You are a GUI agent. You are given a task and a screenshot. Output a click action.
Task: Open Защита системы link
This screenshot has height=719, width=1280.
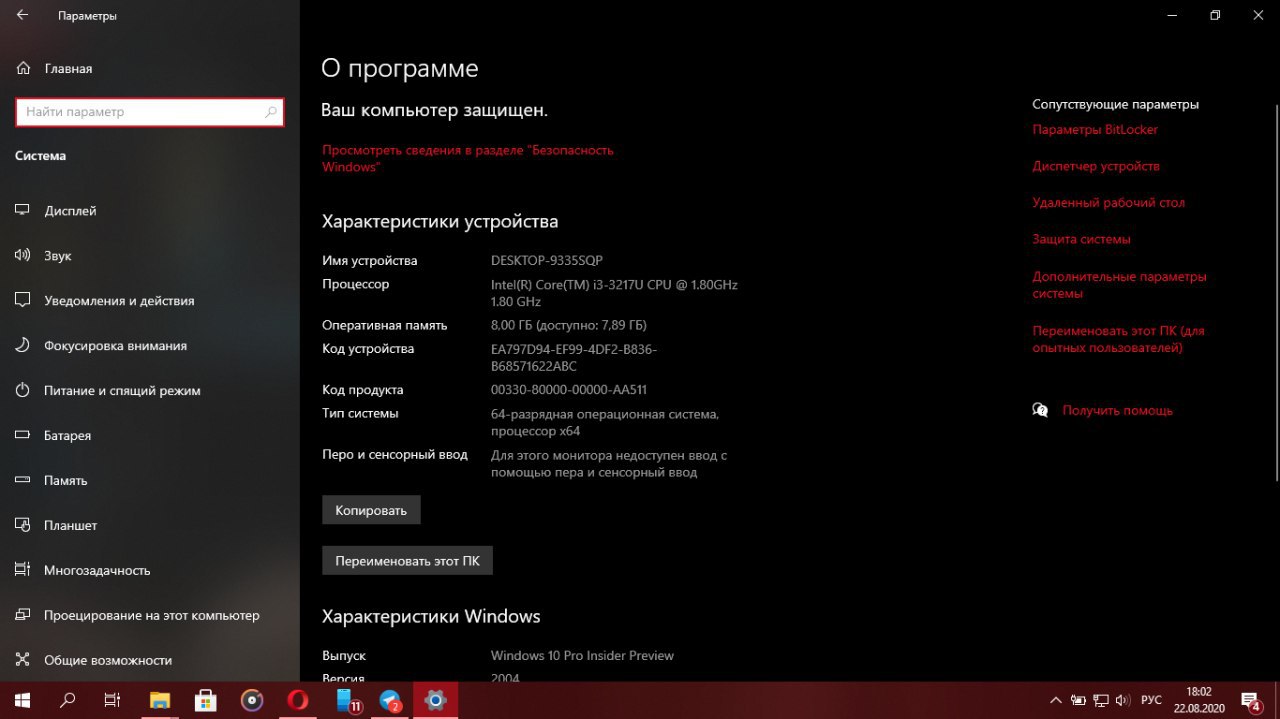coord(1081,240)
